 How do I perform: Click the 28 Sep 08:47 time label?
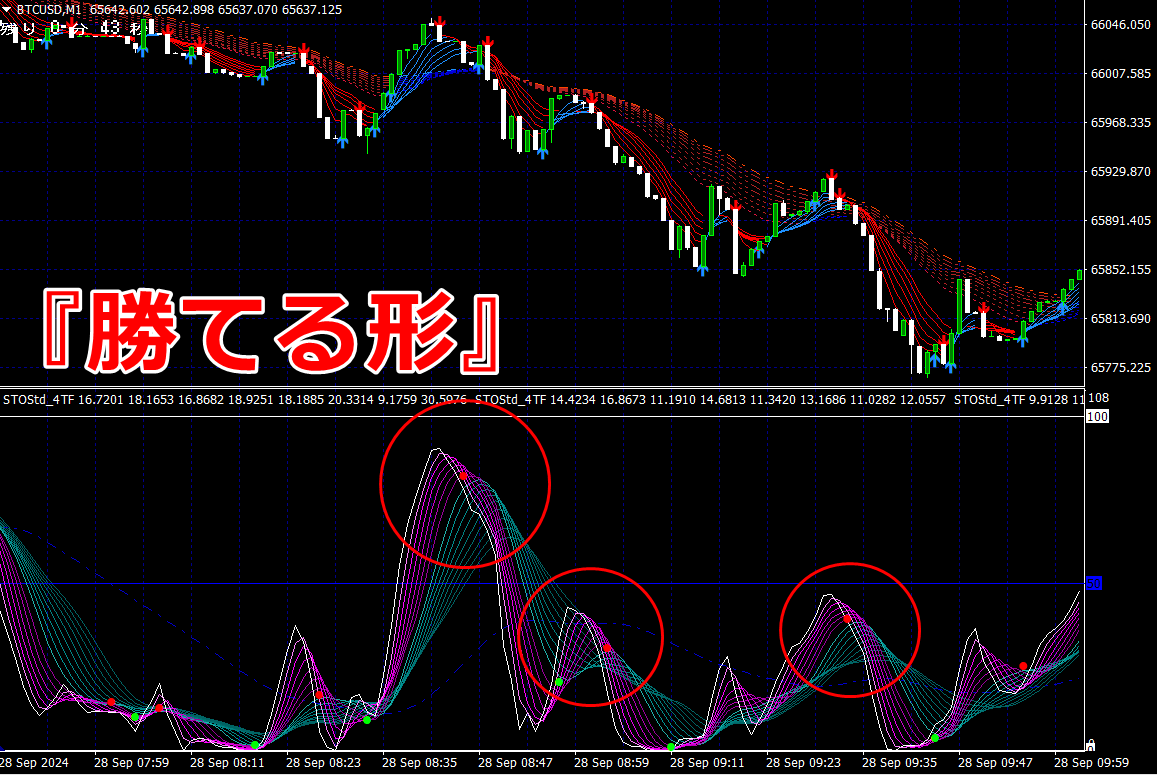(x=515, y=763)
